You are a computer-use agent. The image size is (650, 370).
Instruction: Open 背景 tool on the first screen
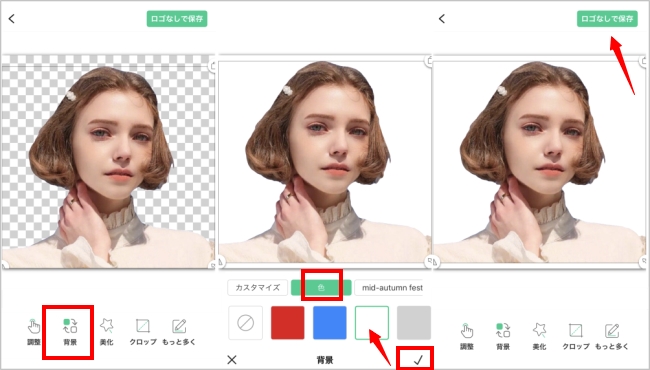point(70,332)
